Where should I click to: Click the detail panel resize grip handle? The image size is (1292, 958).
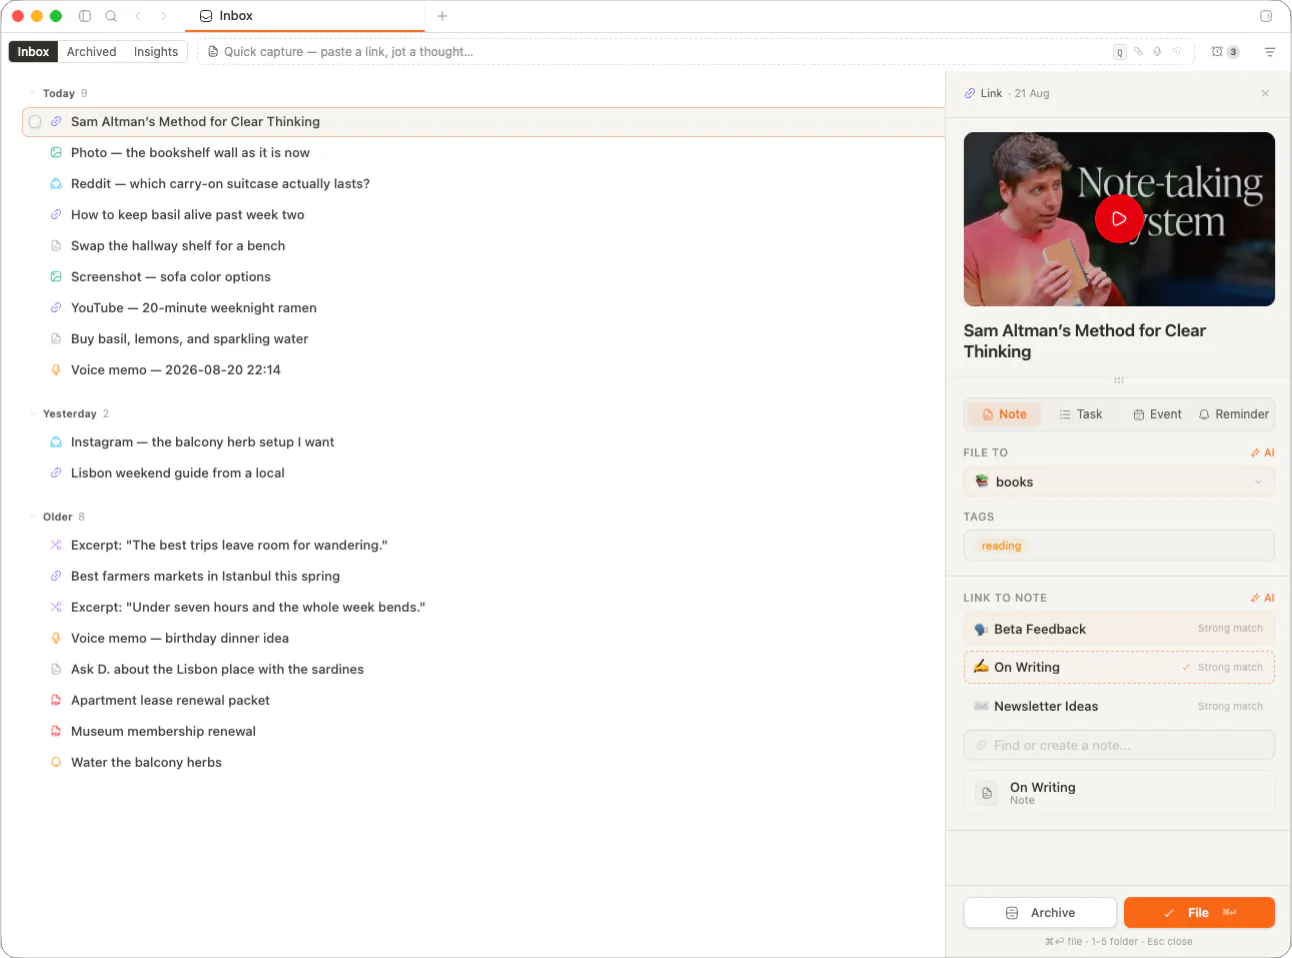coord(1119,380)
